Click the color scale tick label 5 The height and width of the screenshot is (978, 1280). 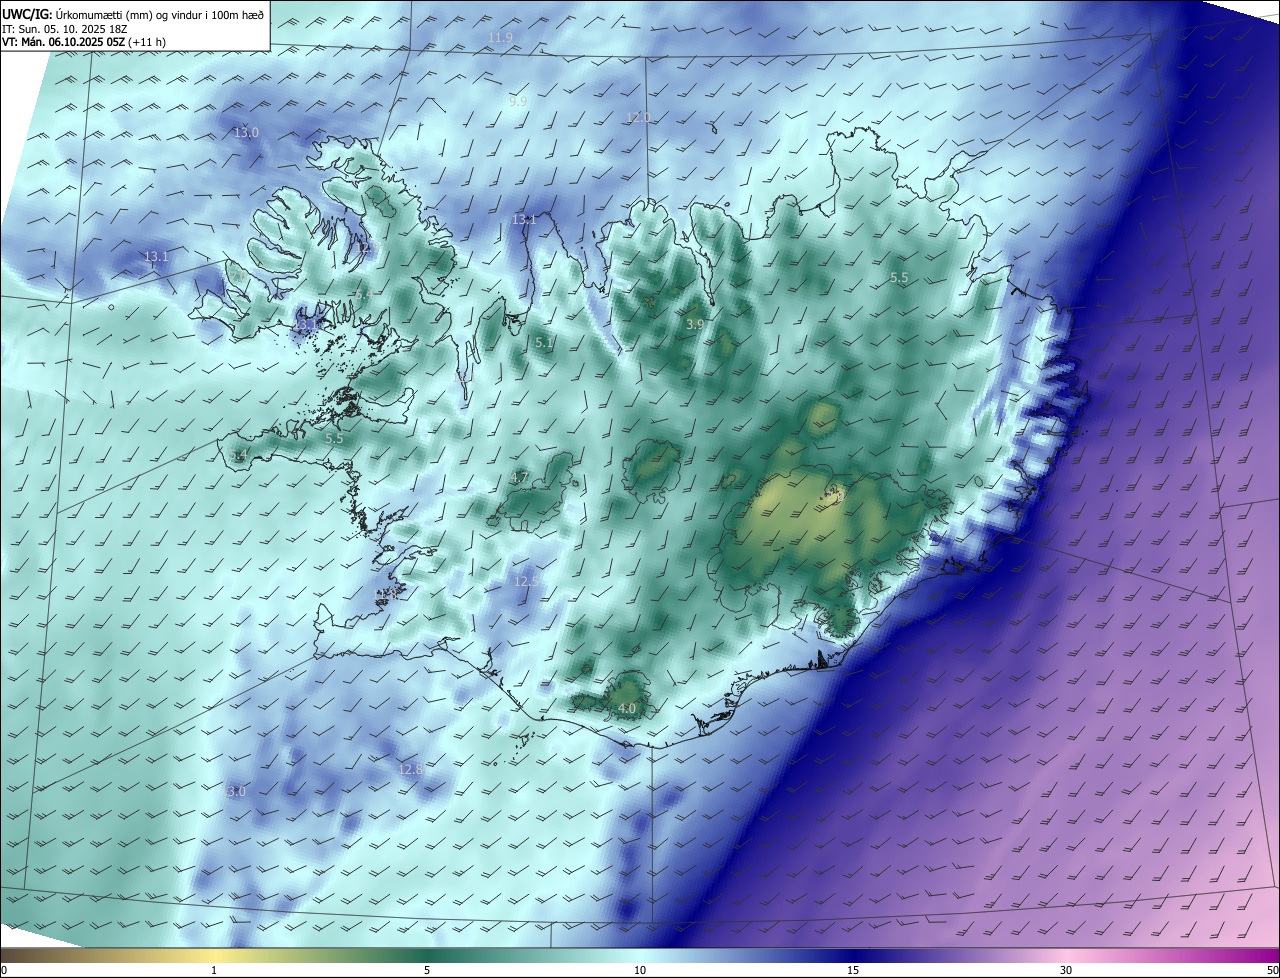point(427,970)
